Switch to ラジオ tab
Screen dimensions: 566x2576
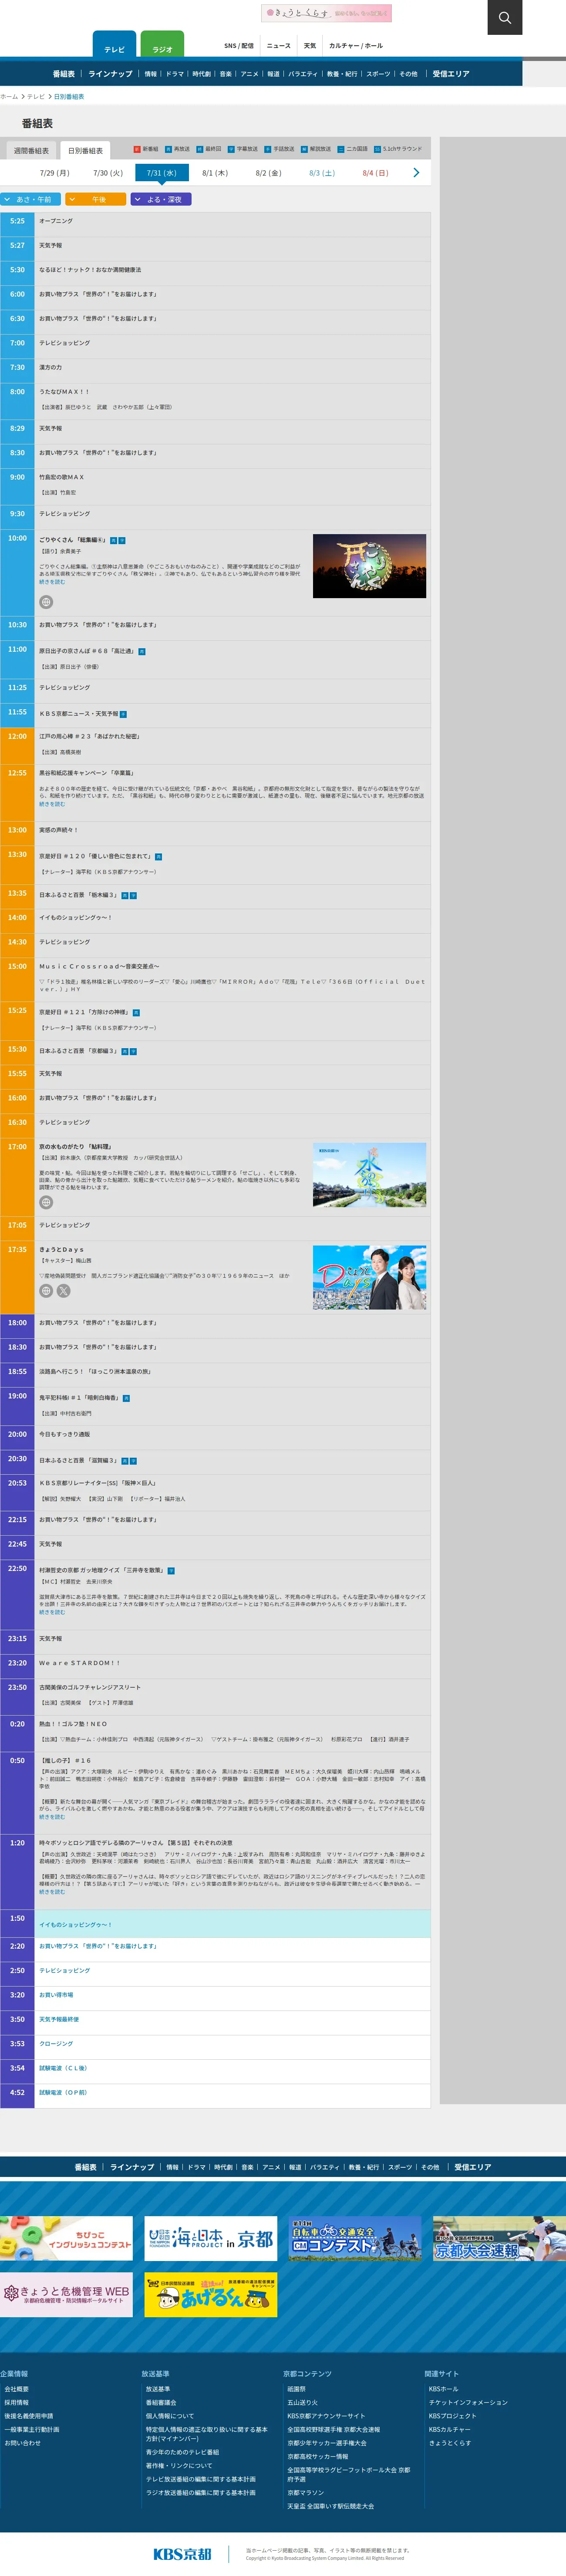click(x=163, y=45)
